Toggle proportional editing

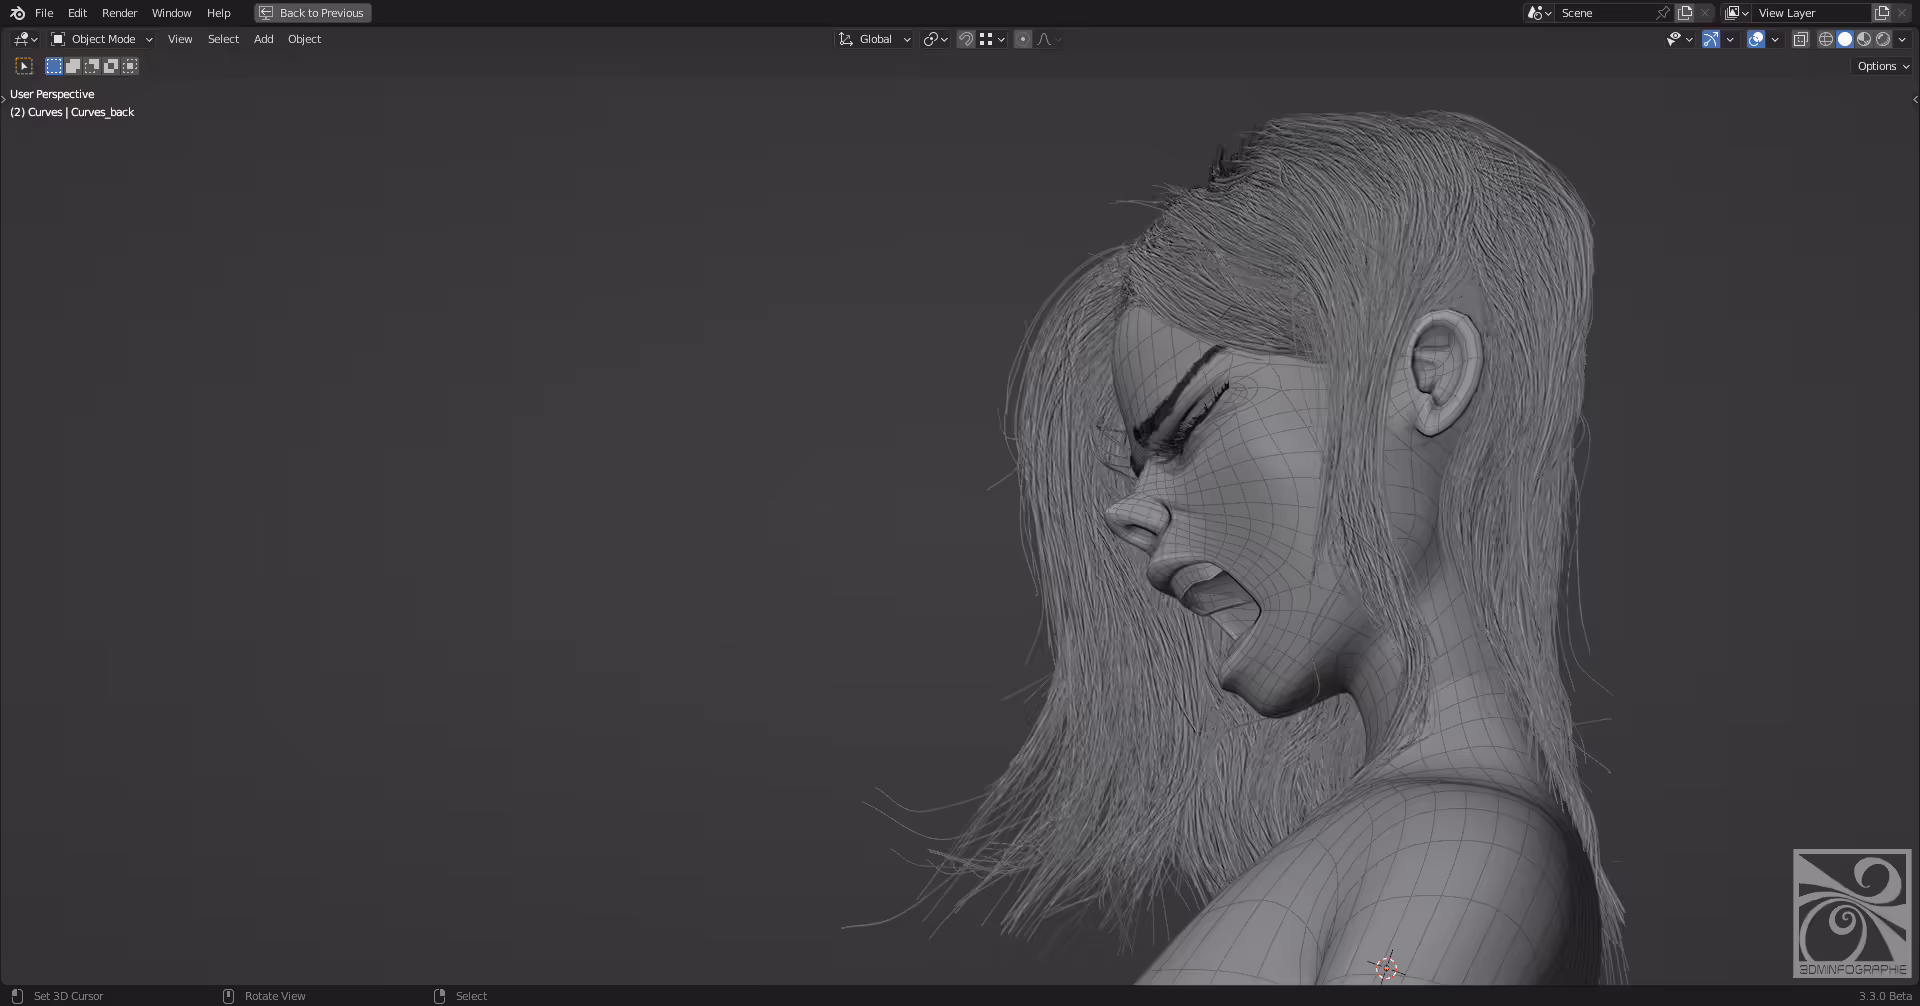point(1023,39)
